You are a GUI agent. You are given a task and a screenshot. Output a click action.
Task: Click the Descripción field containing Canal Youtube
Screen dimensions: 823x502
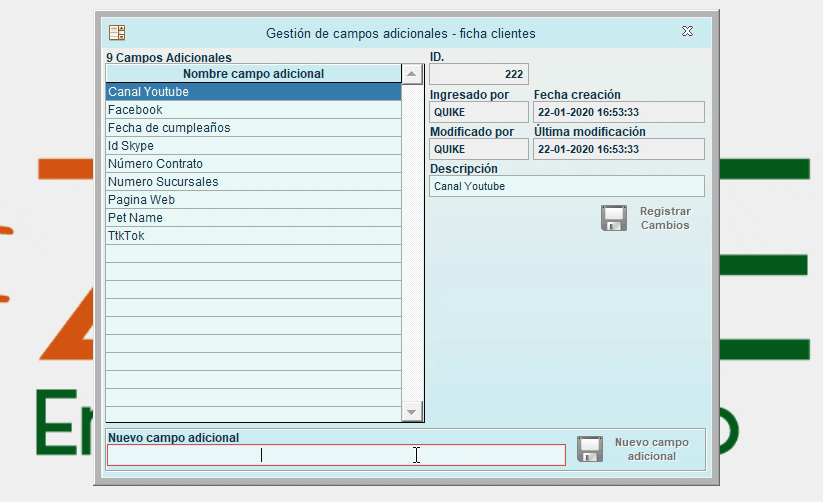[567, 186]
